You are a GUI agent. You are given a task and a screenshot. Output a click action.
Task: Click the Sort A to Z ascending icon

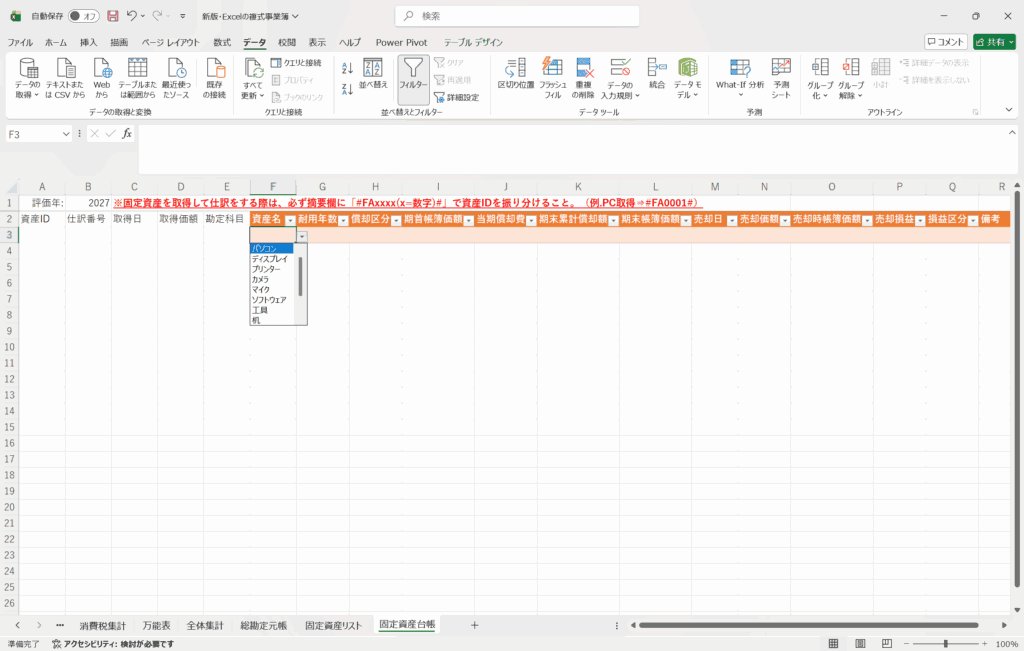coord(347,68)
